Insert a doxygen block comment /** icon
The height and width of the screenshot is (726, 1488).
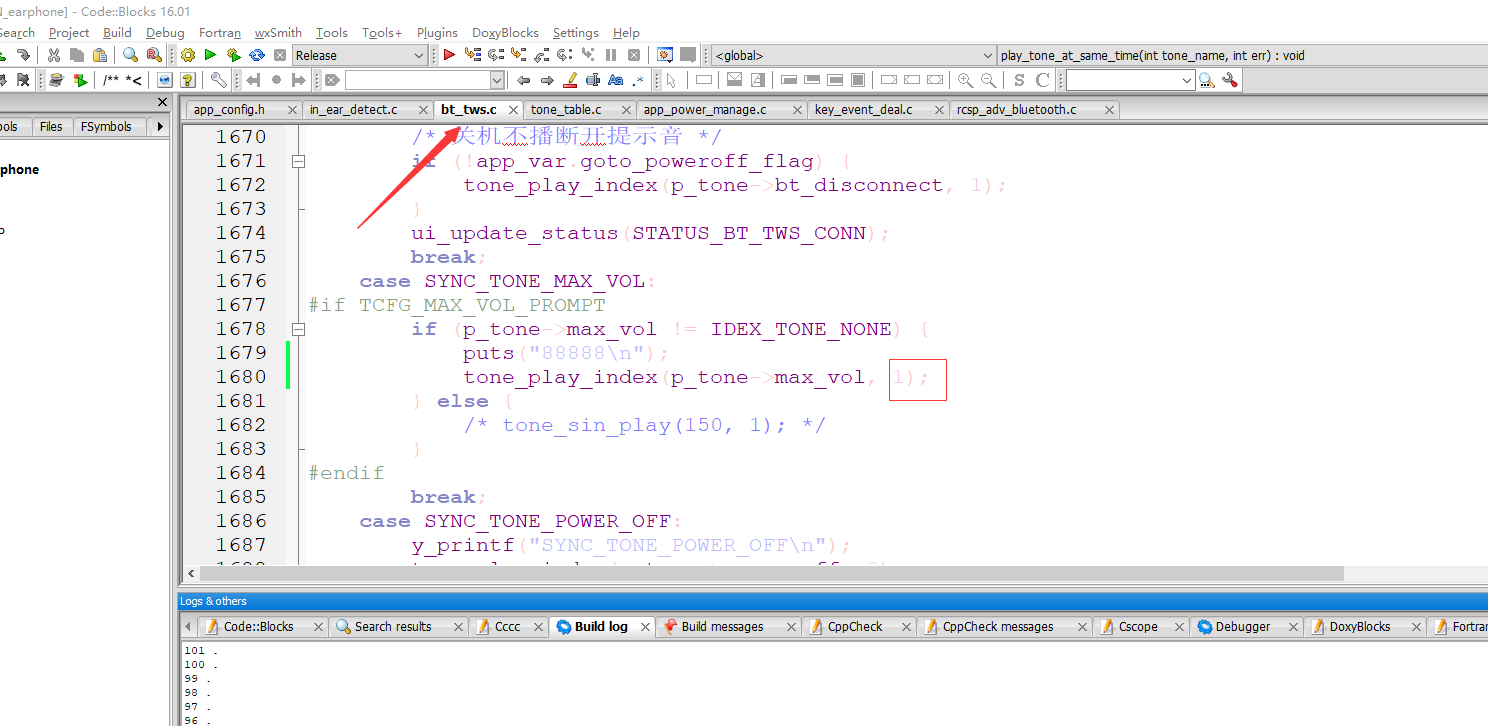pos(111,80)
